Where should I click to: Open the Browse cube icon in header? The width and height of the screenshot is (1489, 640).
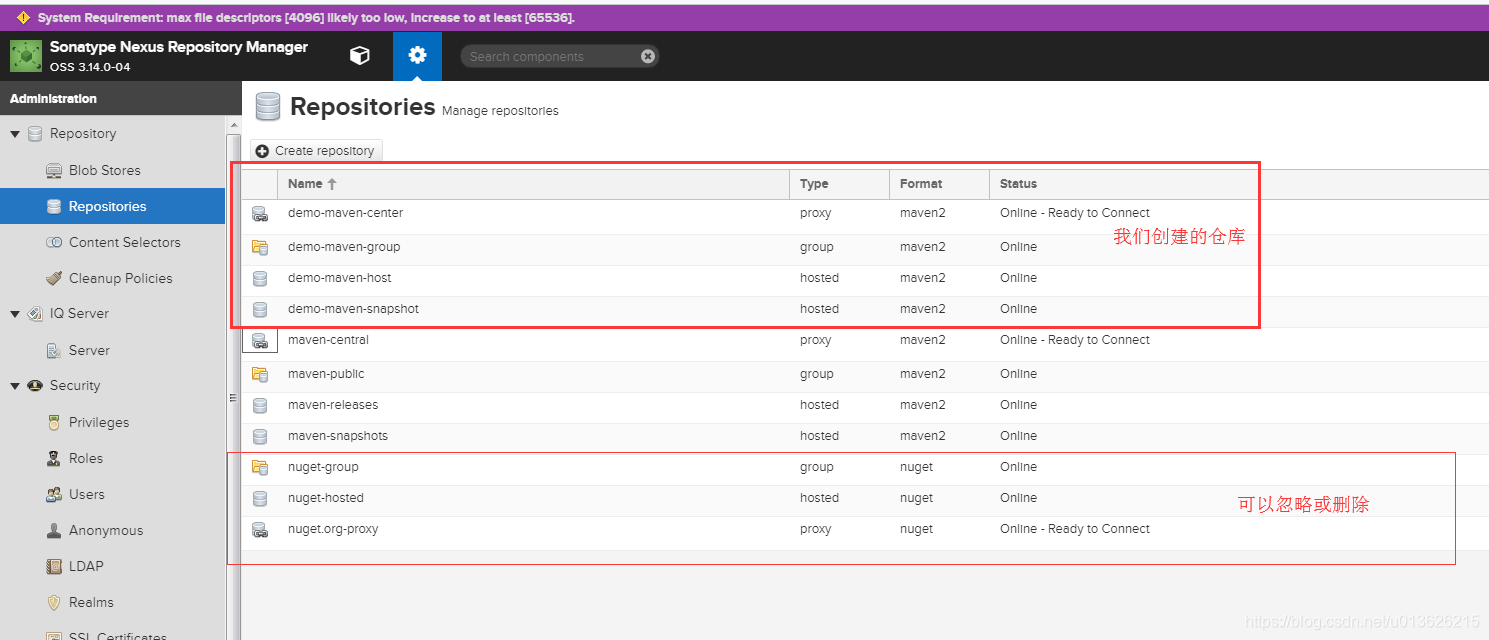360,56
